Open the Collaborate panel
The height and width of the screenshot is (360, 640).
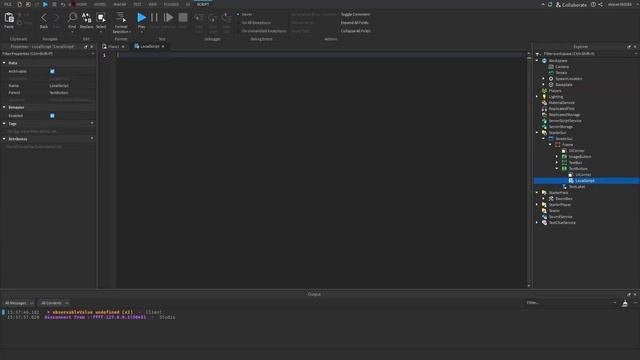tap(571, 4)
